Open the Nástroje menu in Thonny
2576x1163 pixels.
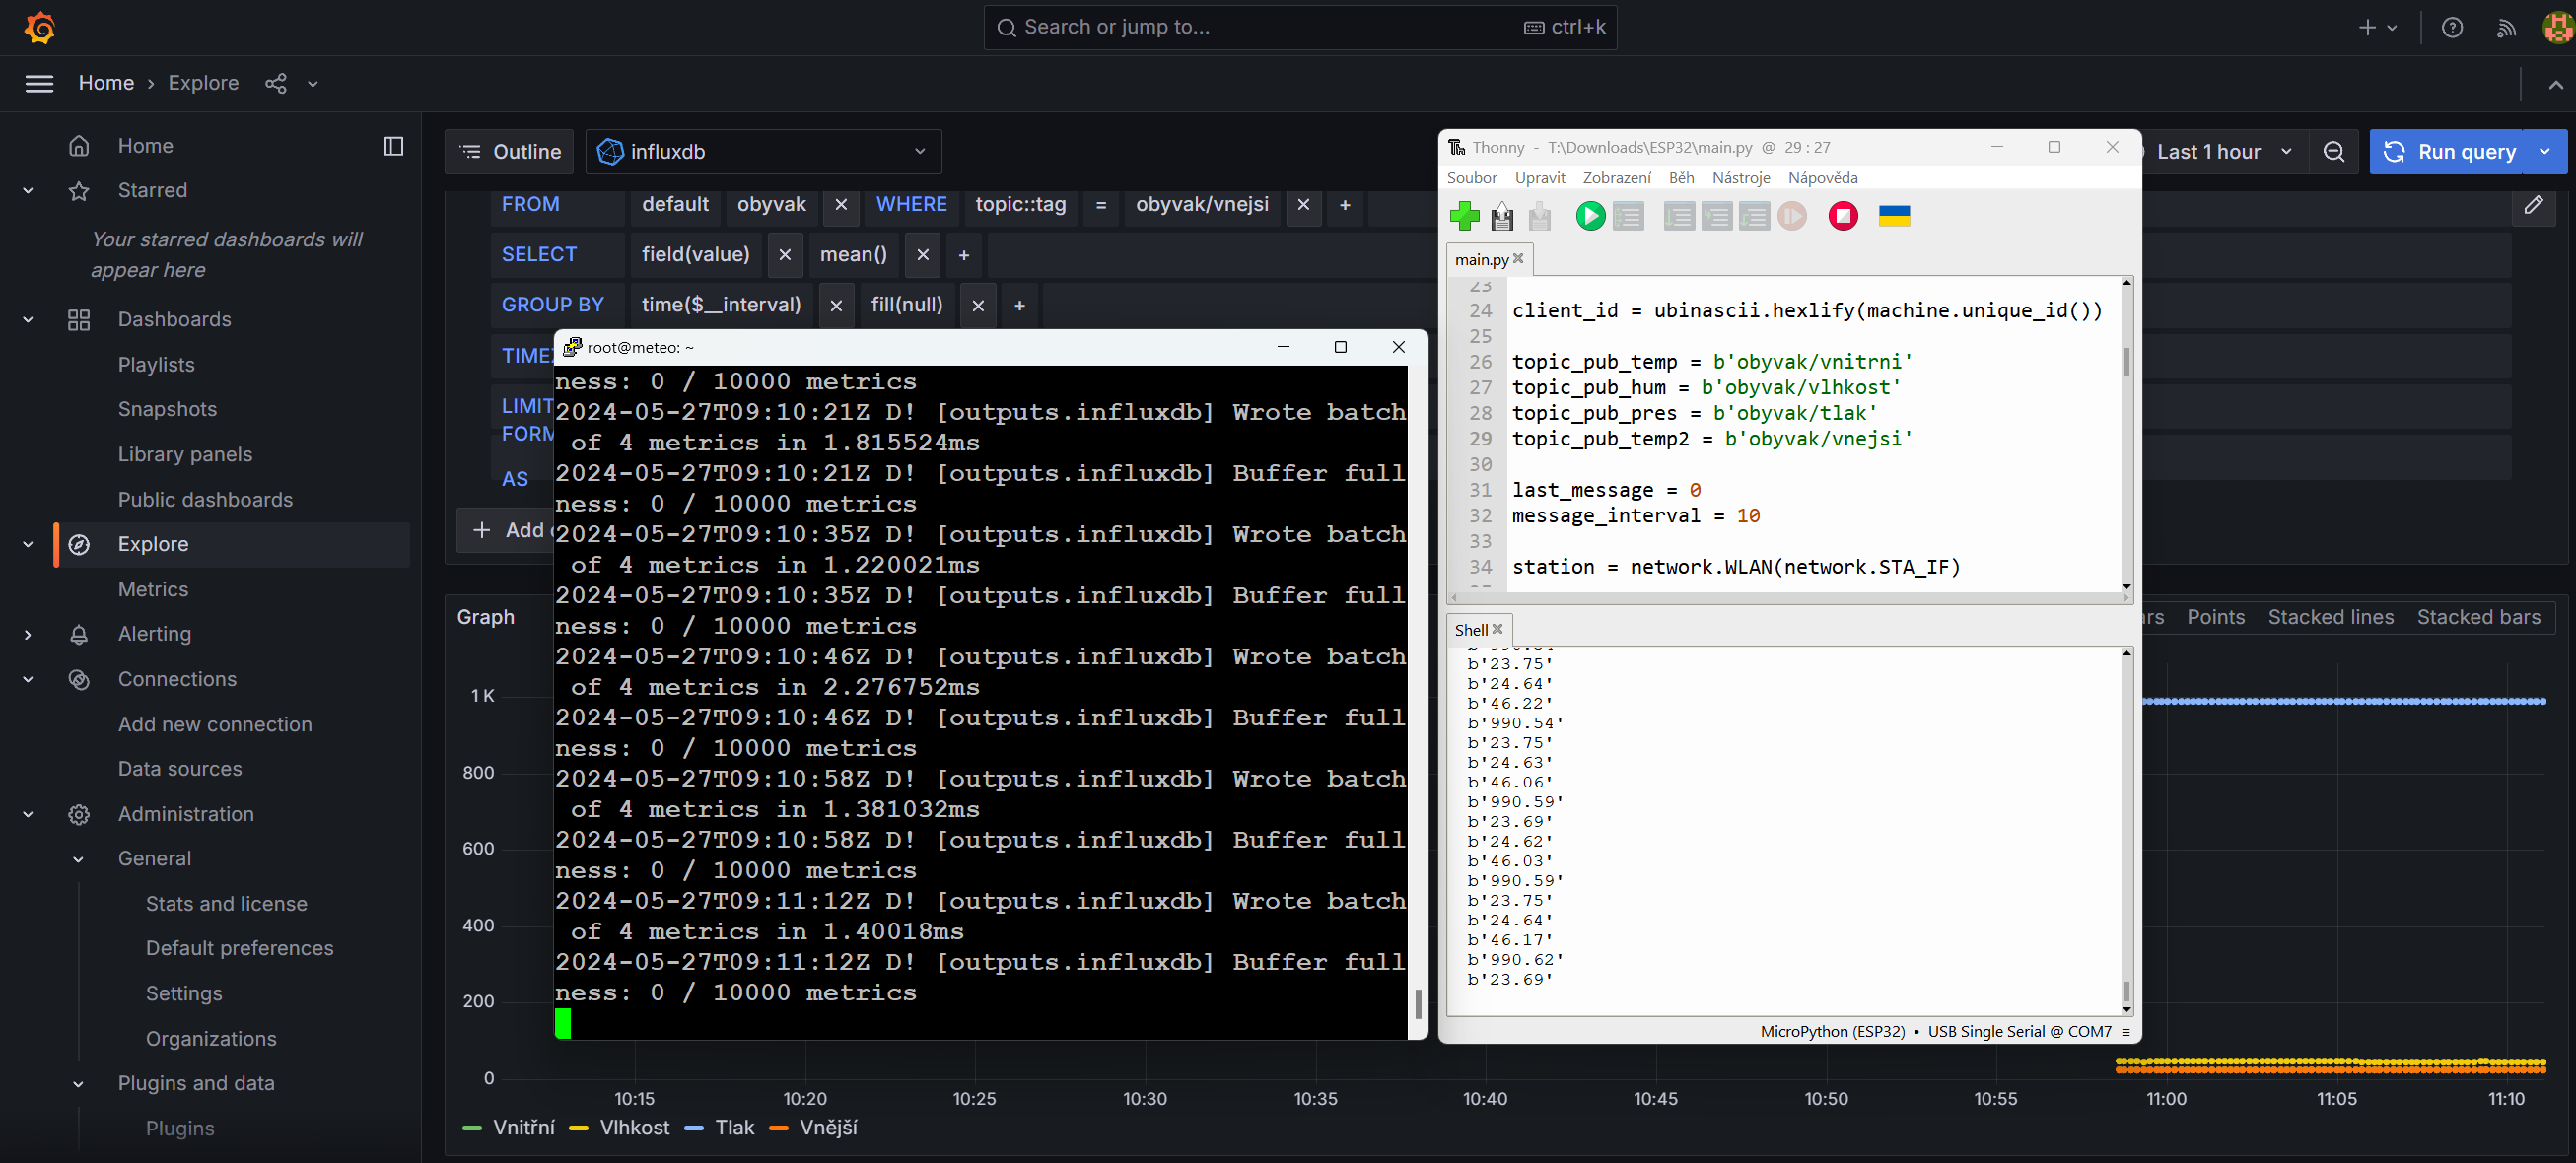pos(1740,178)
